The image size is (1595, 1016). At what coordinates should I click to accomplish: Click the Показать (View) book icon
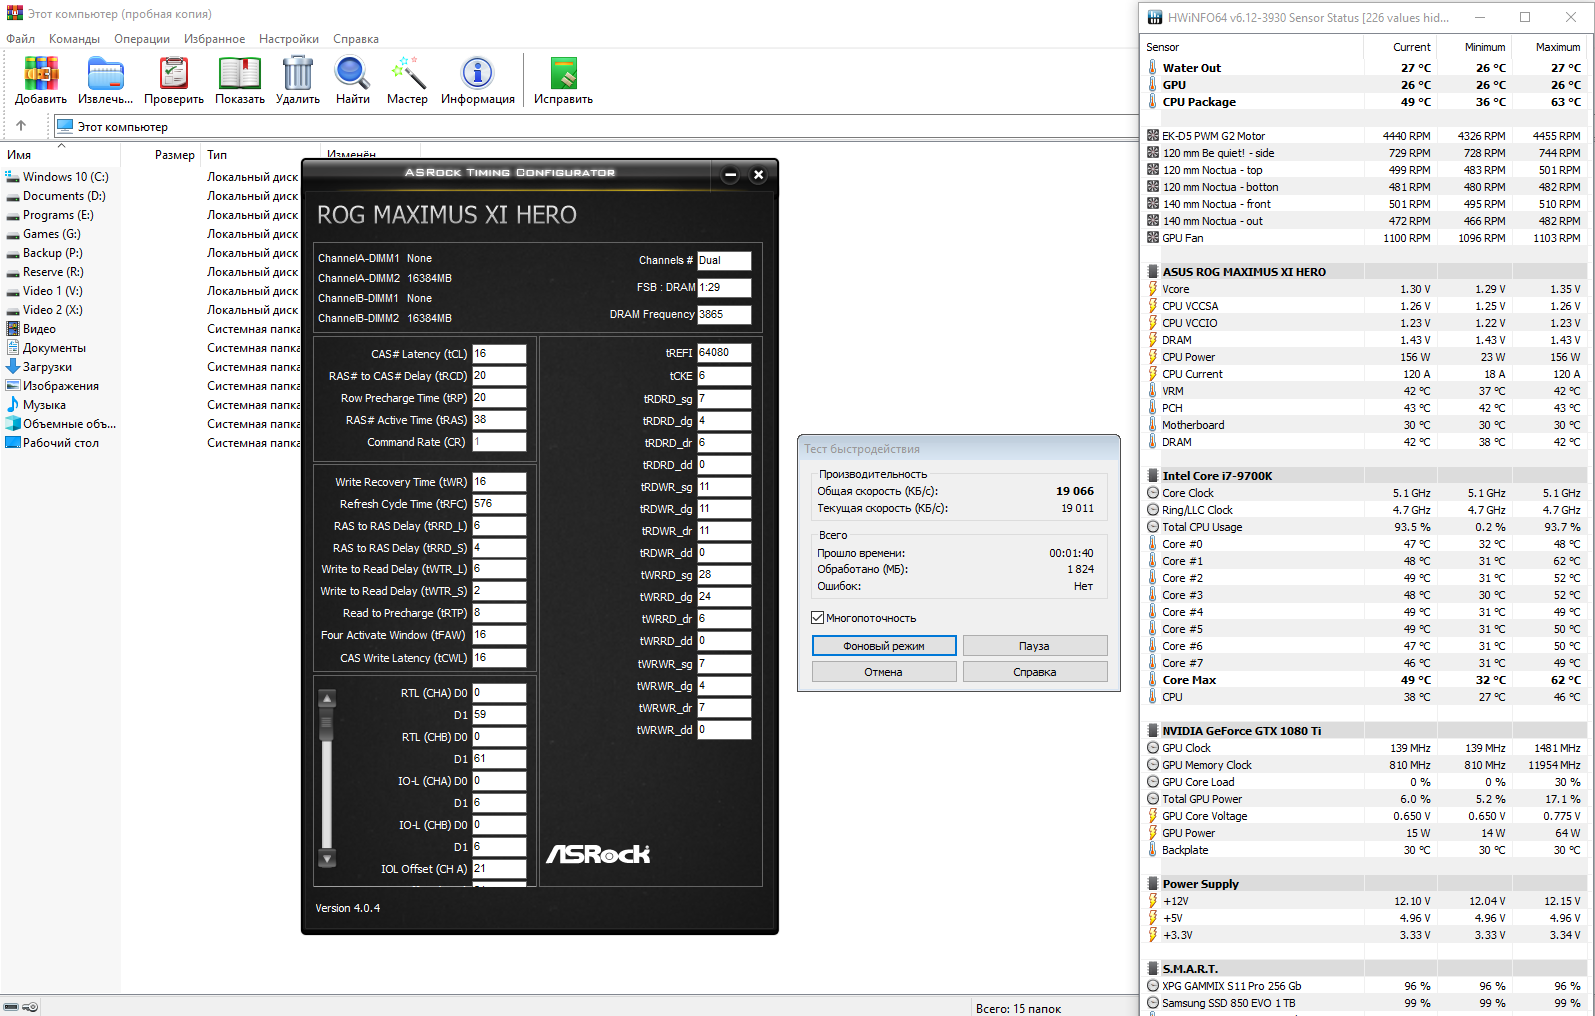(x=240, y=74)
